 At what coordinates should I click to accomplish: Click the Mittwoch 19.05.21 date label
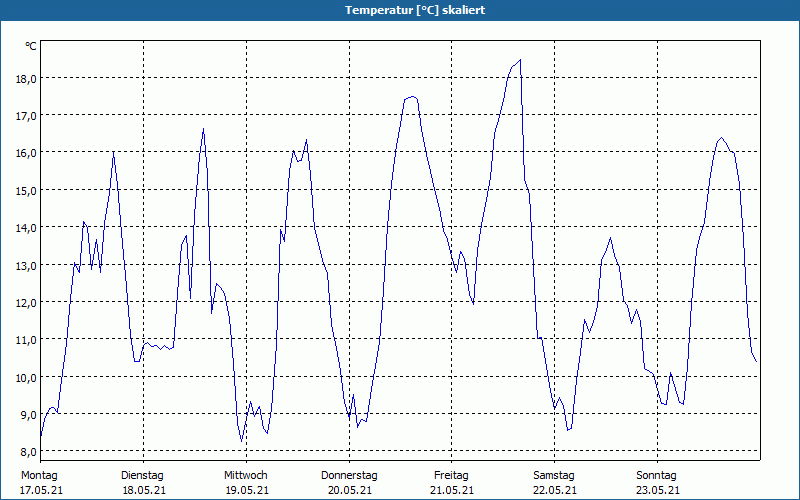[246, 483]
